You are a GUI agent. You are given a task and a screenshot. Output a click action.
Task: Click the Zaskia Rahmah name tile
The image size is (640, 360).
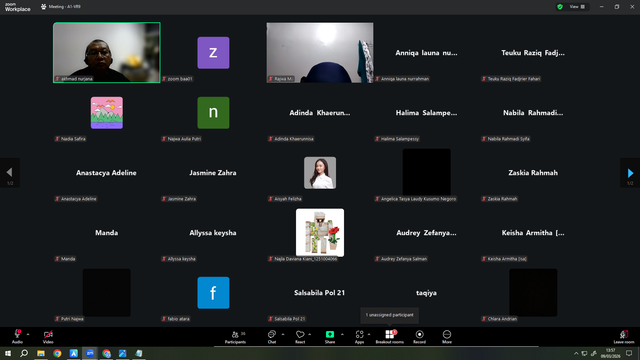pyautogui.click(x=533, y=173)
